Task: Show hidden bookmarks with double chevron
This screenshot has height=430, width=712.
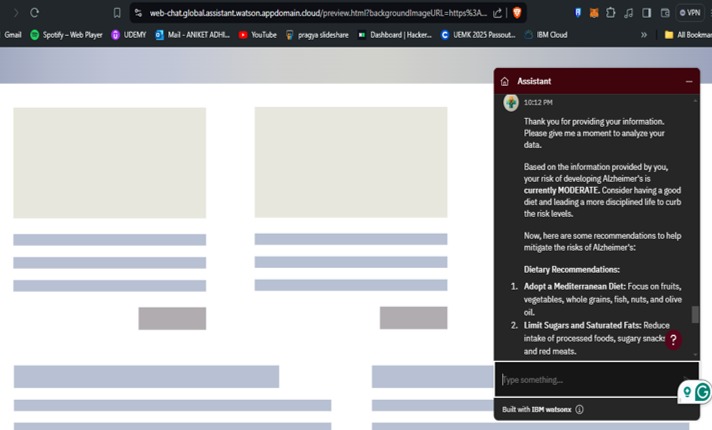Action: click(x=643, y=35)
